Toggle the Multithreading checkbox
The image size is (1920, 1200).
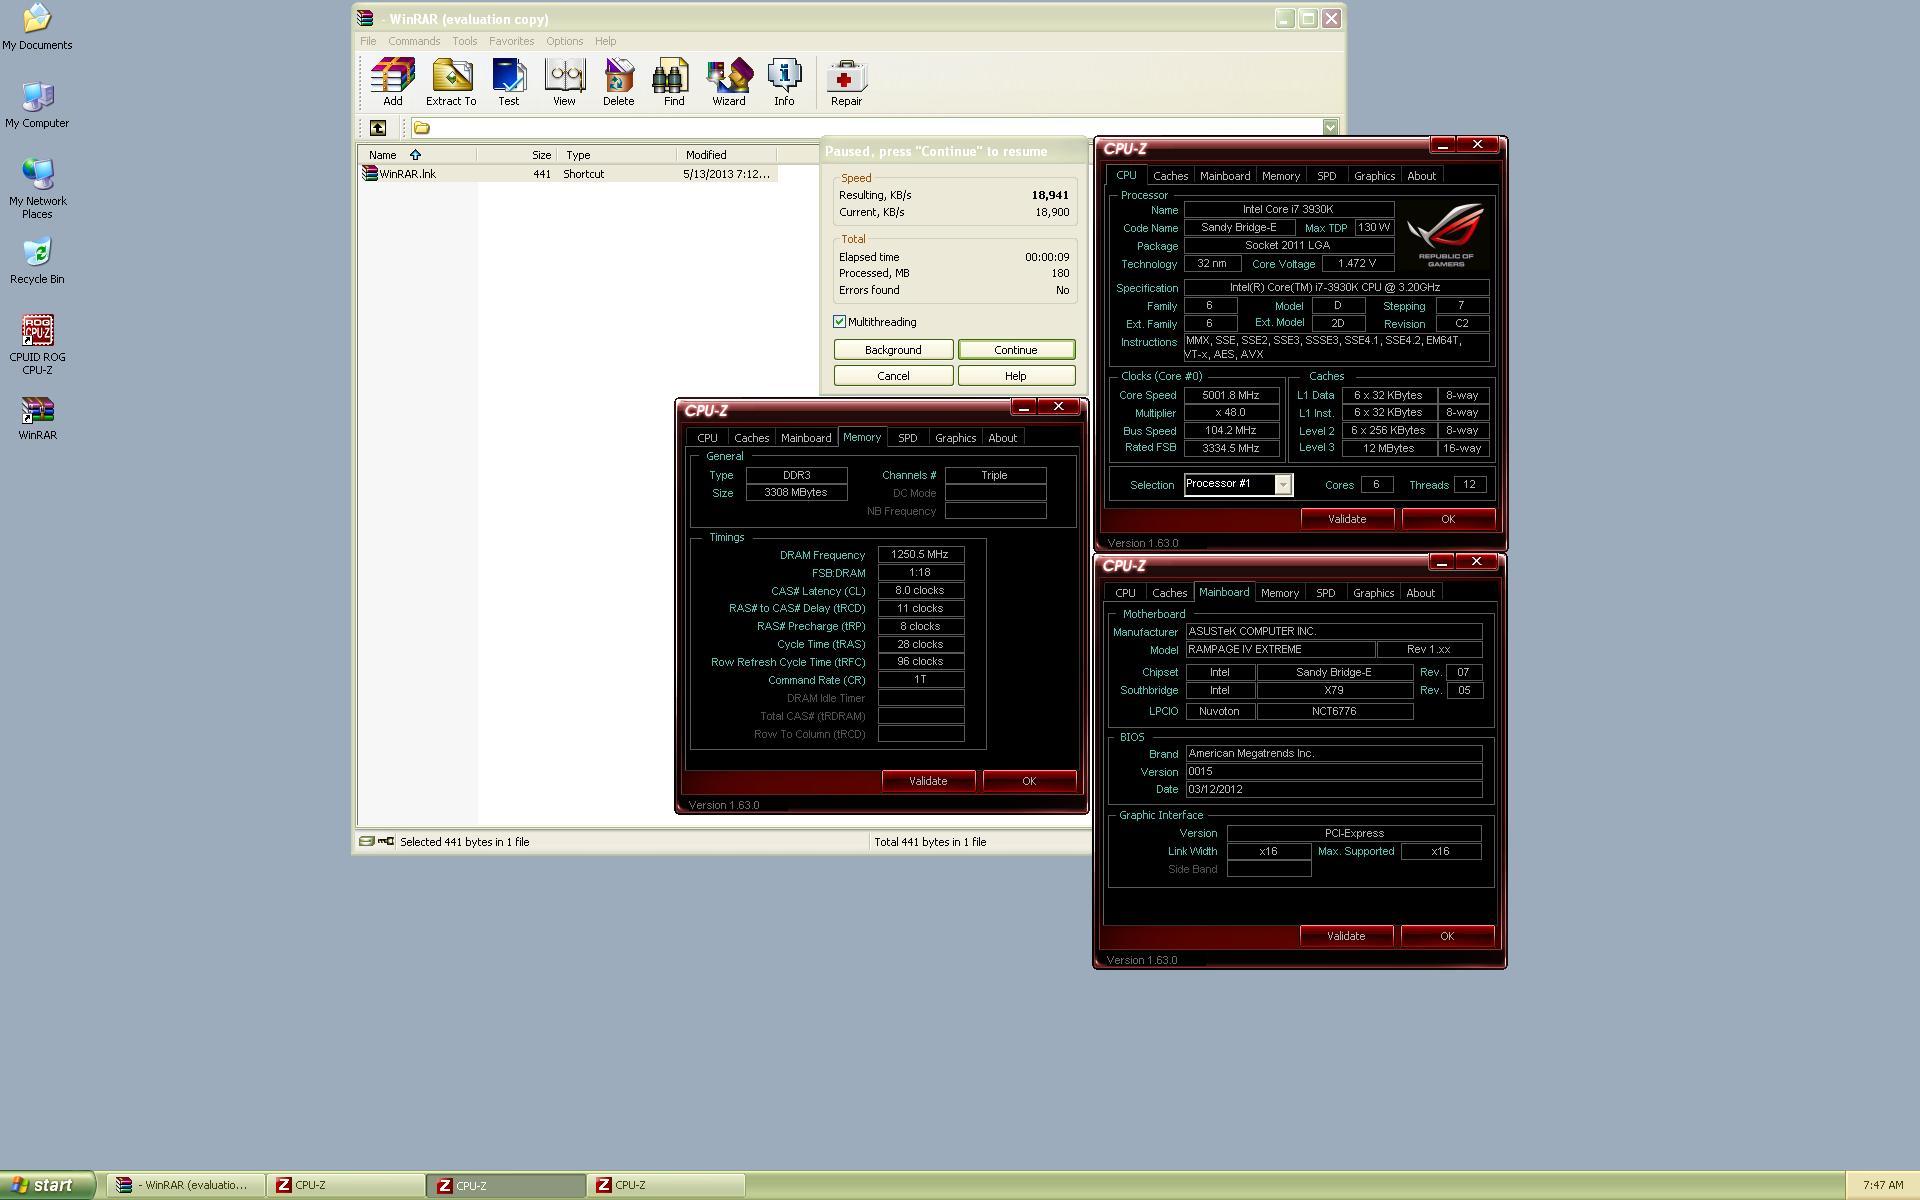[840, 322]
